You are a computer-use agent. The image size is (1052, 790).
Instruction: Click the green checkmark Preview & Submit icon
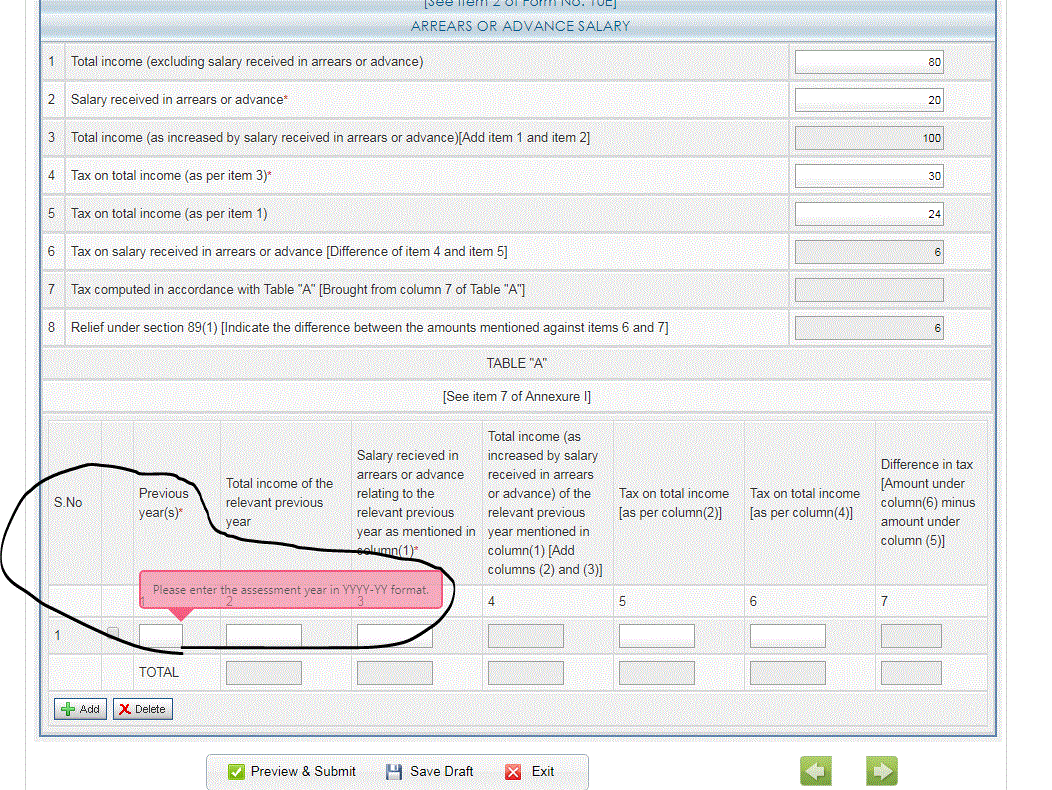pos(236,771)
